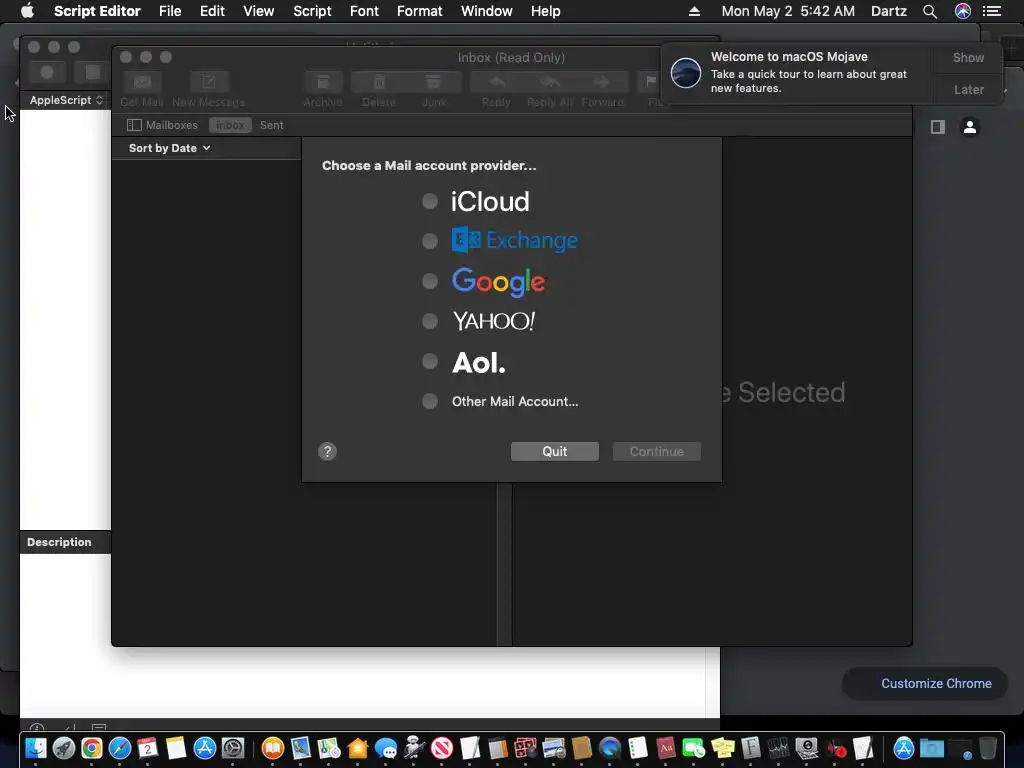Open the Sort by Date dropdown in Mail
The height and width of the screenshot is (768, 1024).
(x=169, y=148)
